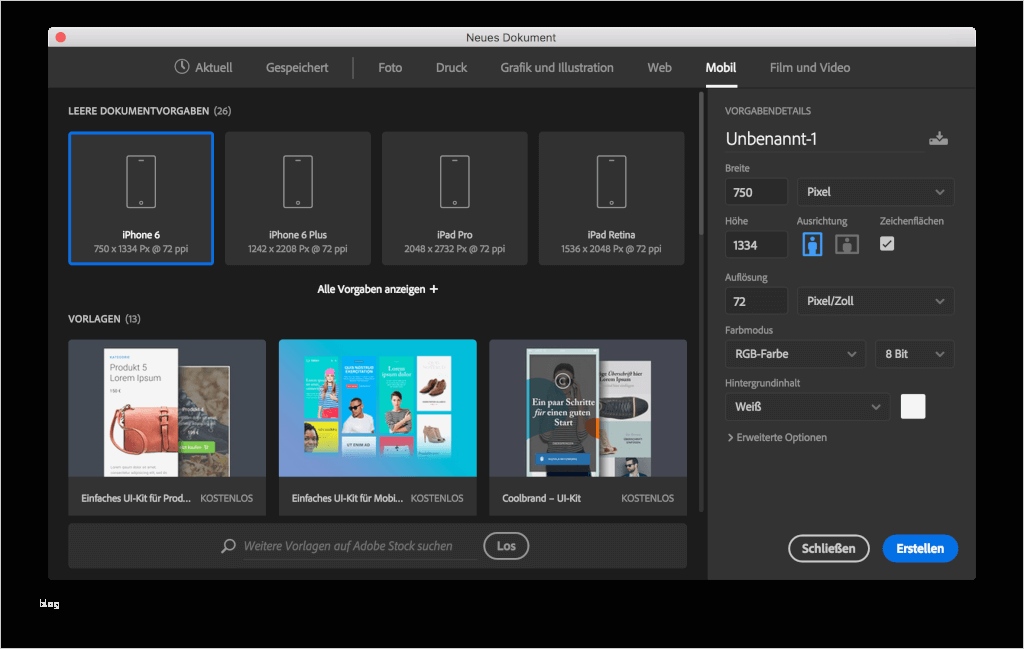The width and height of the screenshot is (1024, 649).
Task: Click the iPhone 6 phone icon
Action: (141, 182)
